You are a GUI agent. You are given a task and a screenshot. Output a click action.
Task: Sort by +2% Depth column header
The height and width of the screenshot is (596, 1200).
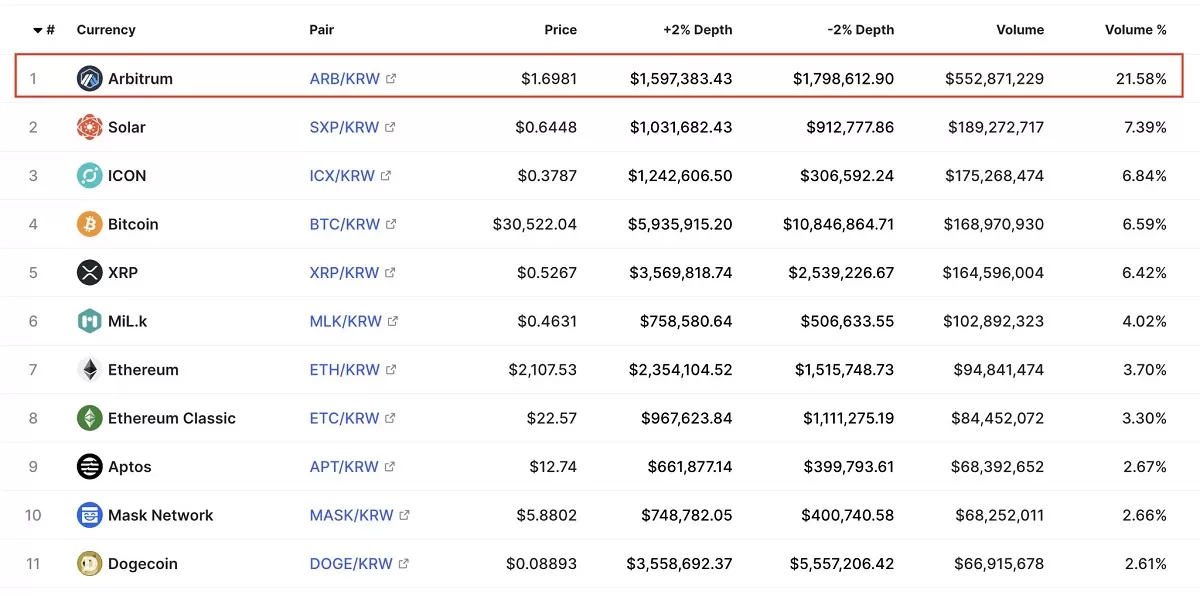(x=697, y=30)
